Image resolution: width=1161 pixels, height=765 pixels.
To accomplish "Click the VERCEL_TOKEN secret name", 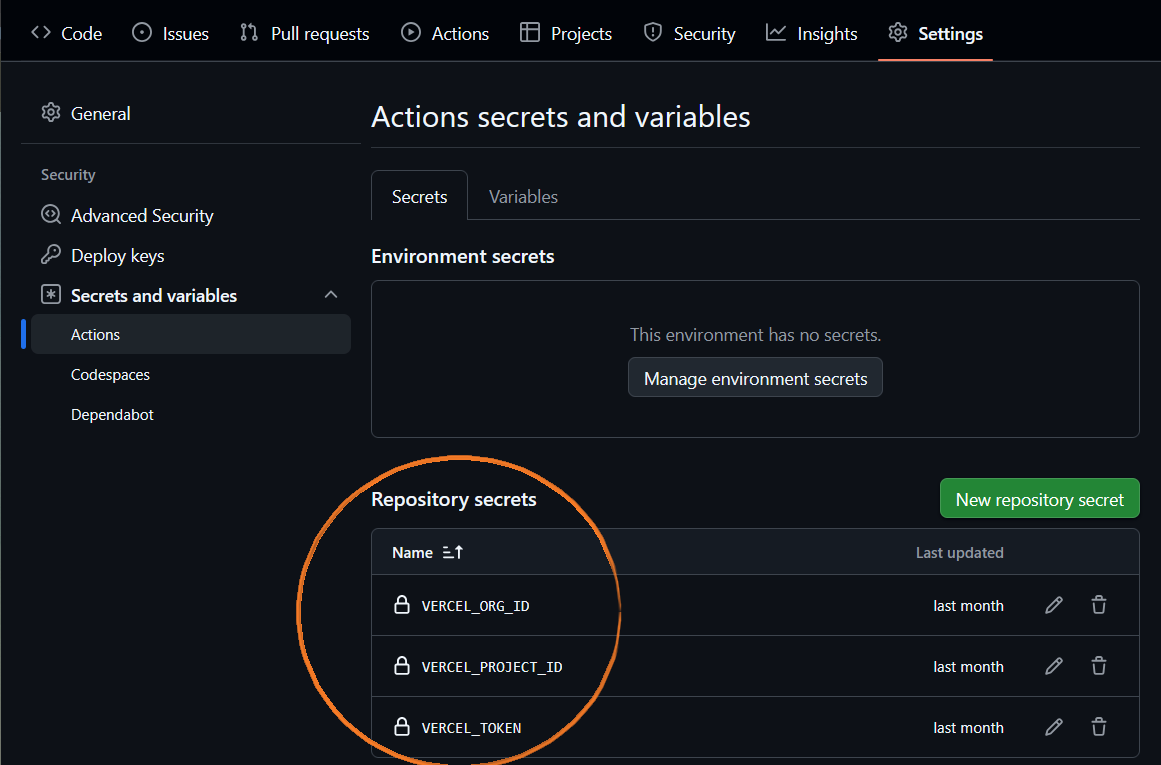I will click(x=471, y=728).
